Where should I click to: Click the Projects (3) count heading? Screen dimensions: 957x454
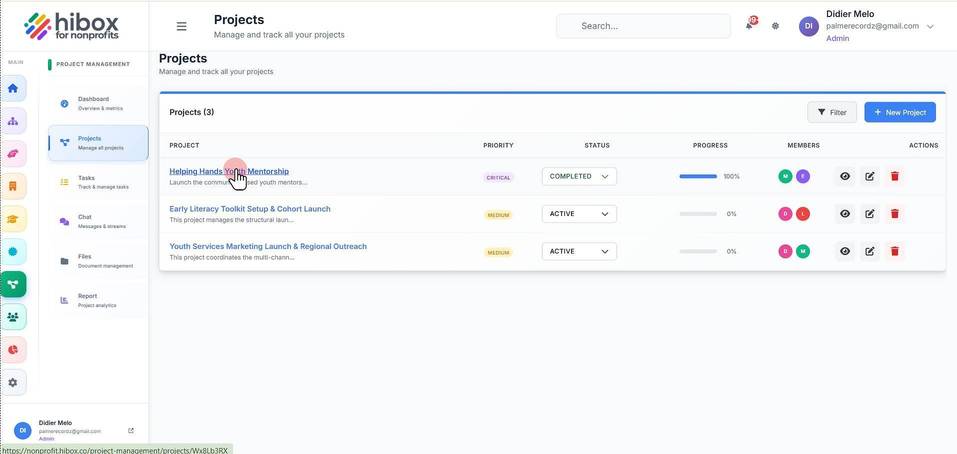tap(192, 112)
